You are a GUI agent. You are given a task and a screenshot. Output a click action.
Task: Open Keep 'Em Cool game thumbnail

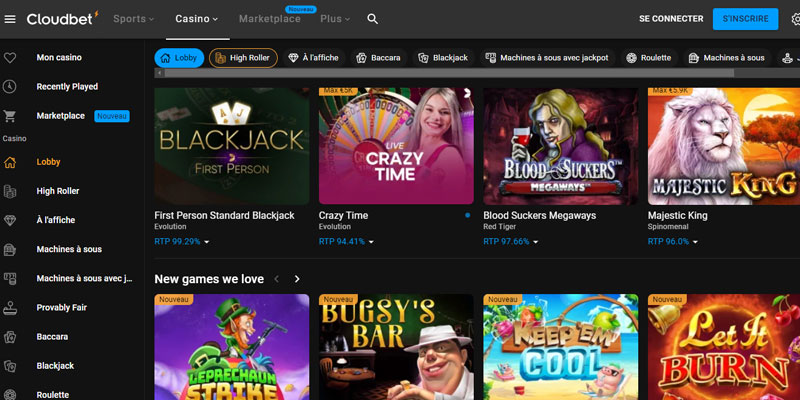[561, 347]
